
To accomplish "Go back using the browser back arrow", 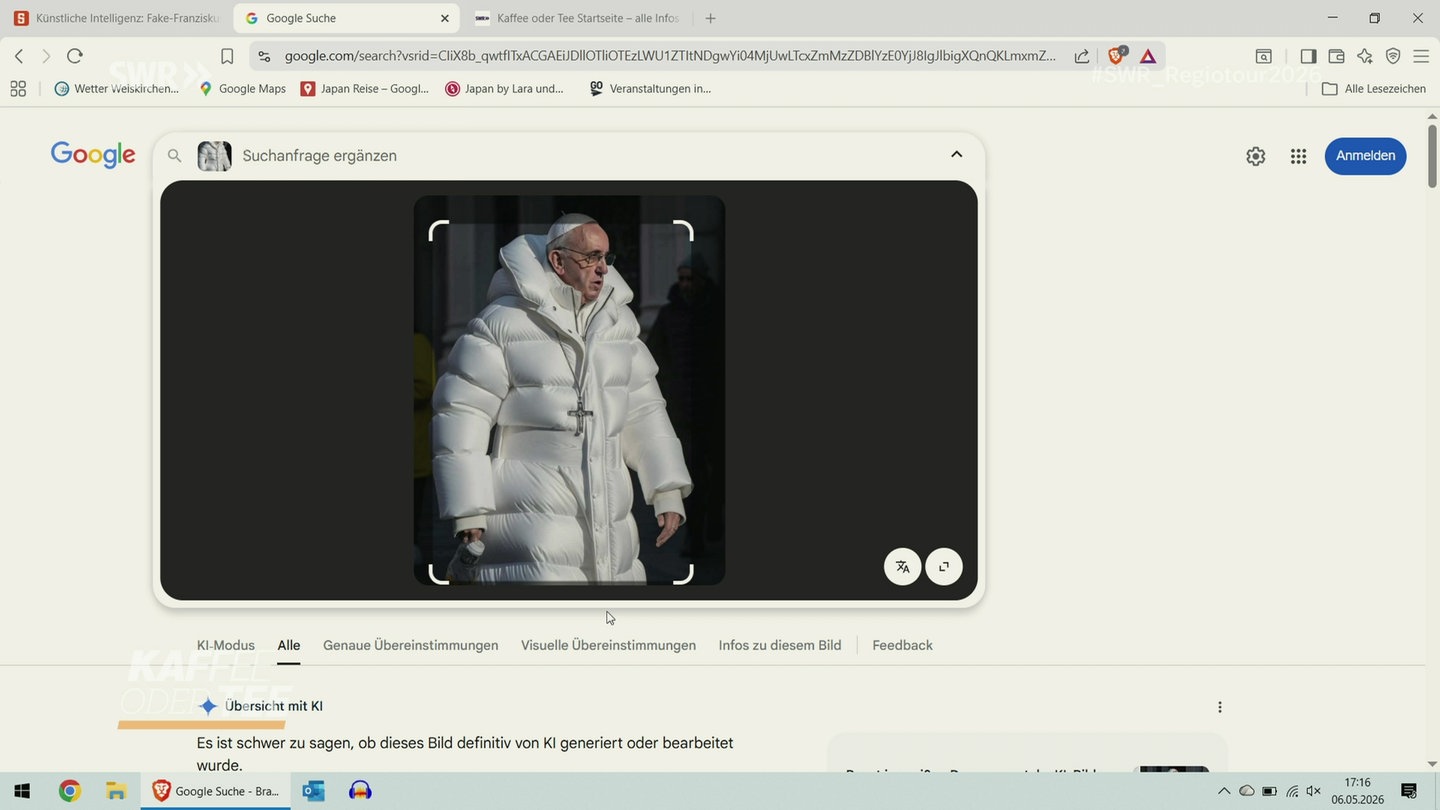I will pyautogui.click(x=19, y=56).
